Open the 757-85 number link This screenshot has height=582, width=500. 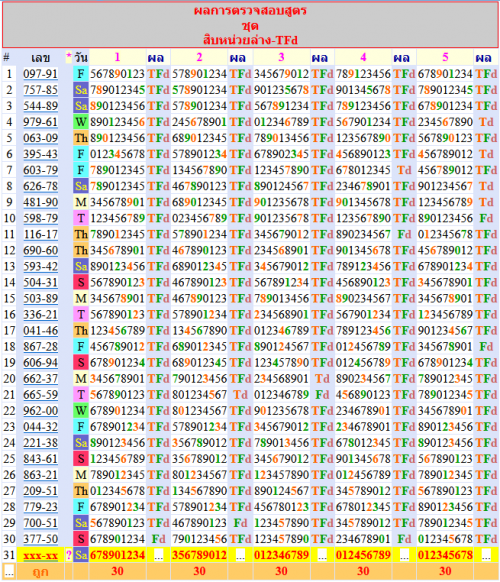(x=40, y=90)
